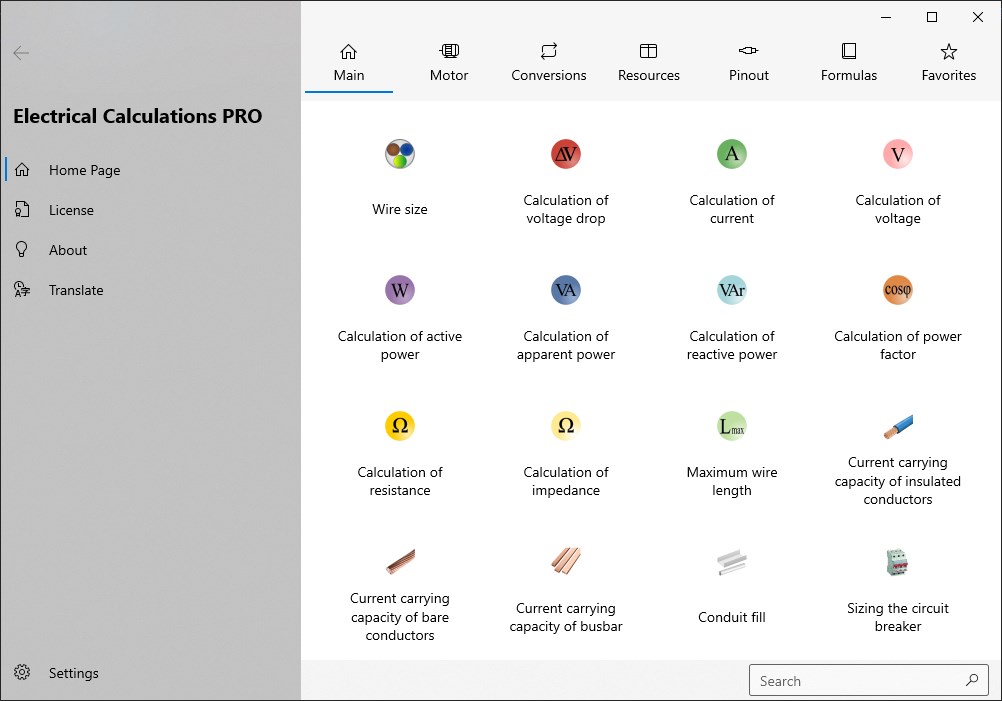Select the purple active power W icon

click(x=400, y=290)
